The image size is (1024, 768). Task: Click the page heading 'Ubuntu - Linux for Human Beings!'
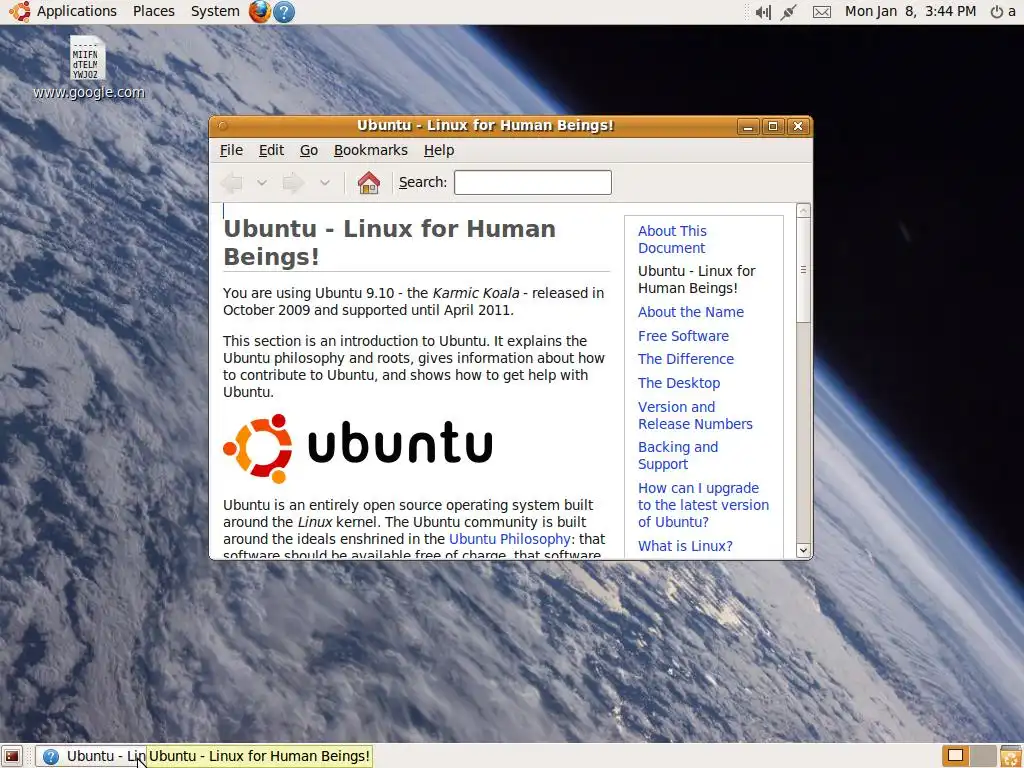point(390,242)
